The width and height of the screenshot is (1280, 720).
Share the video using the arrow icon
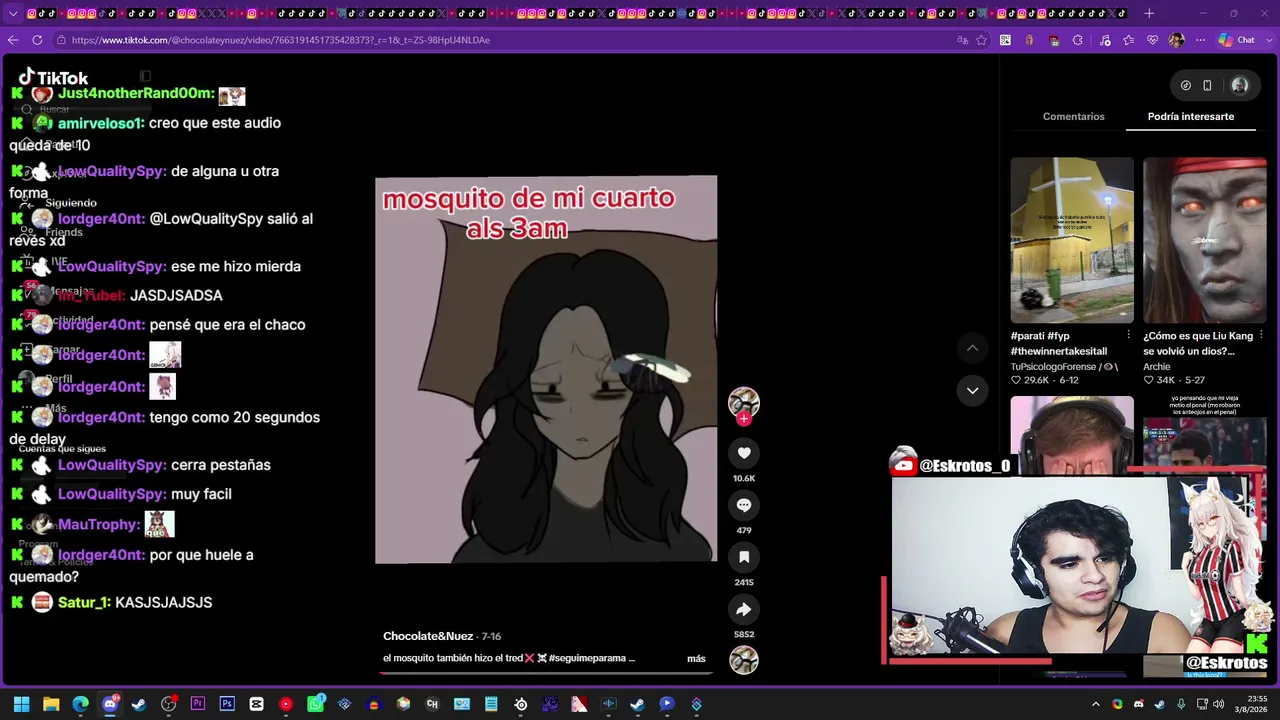click(744, 609)
